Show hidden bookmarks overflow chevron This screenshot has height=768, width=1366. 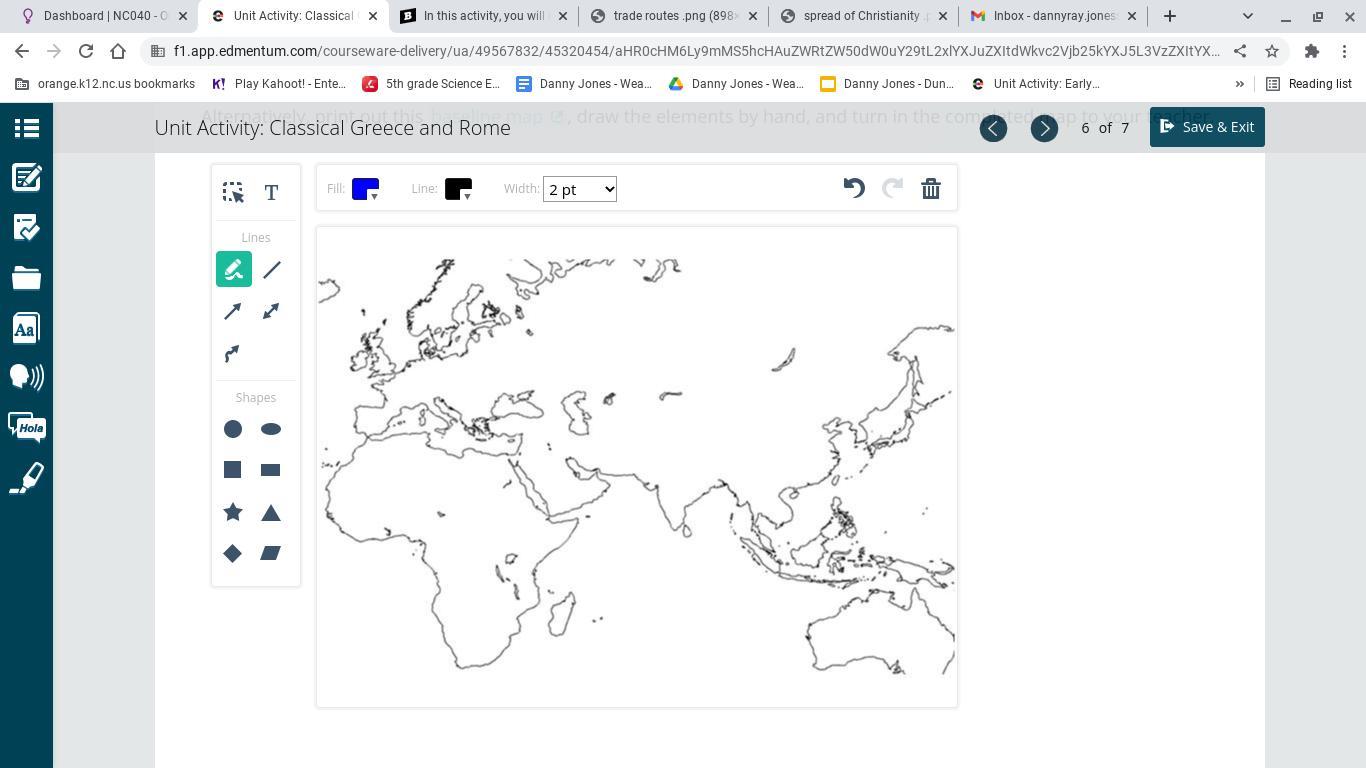click(x=1240, y=84)
